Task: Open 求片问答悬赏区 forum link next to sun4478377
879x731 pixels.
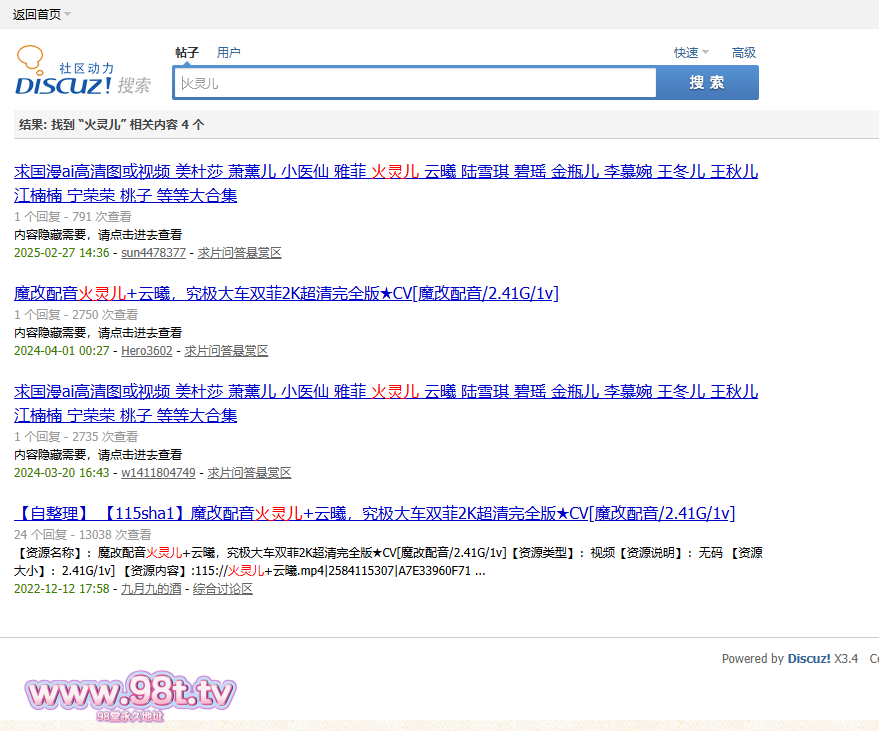Action: (x=239, y=253)
